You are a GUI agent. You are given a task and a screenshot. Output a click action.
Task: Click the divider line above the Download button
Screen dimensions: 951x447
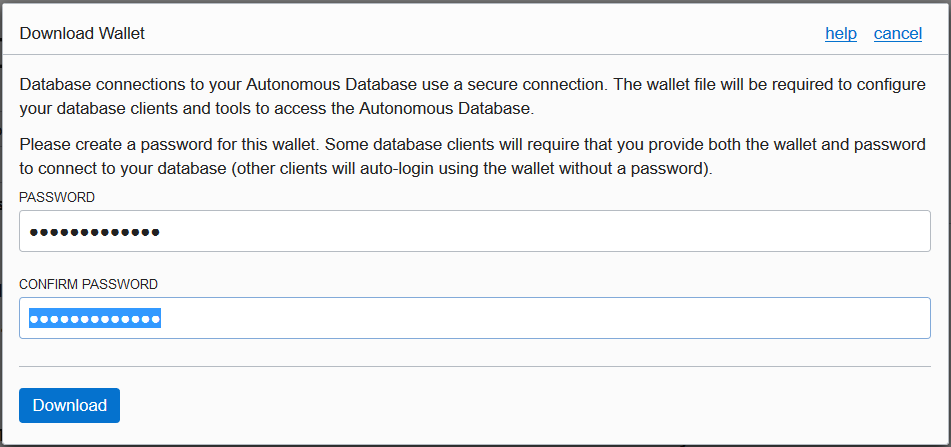point(475,367)
